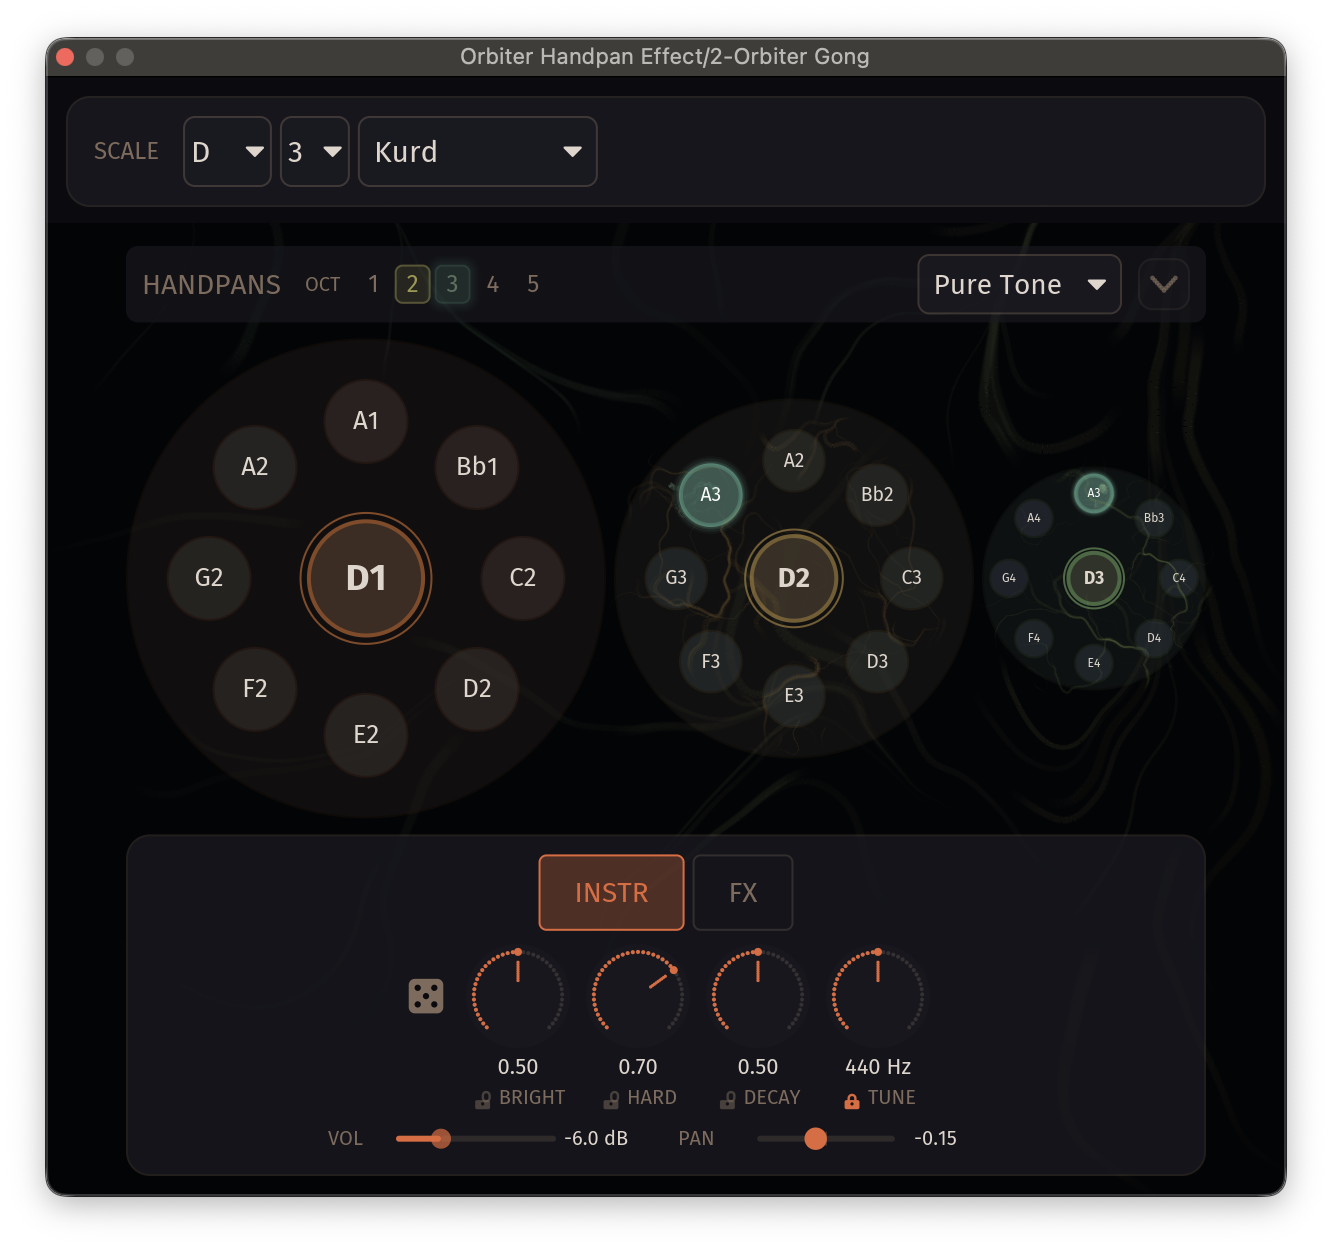The height and width of the screenshot is (1250, 1332).
Task: Strike the D2 outer pad on large handpan
Action: point(477,689)
